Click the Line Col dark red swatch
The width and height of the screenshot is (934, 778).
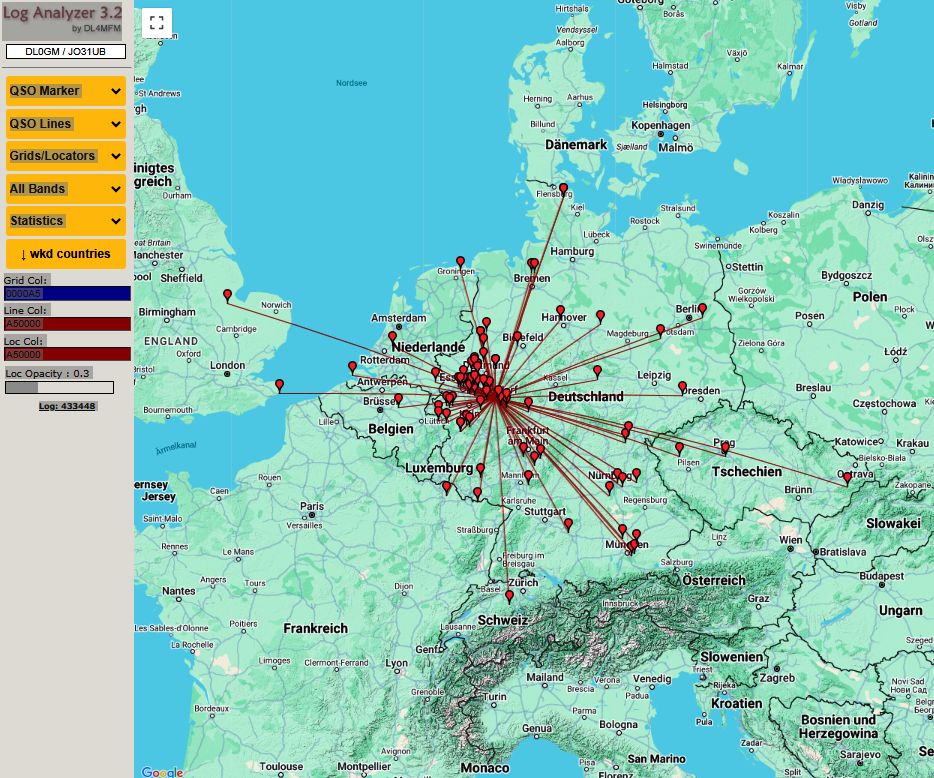[67, 323]
